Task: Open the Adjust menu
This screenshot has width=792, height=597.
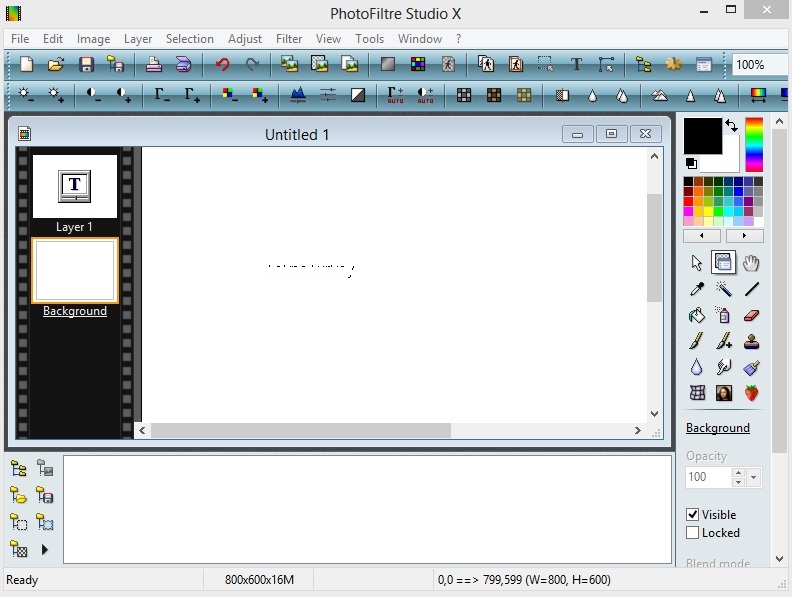Action: click(245, 39)
